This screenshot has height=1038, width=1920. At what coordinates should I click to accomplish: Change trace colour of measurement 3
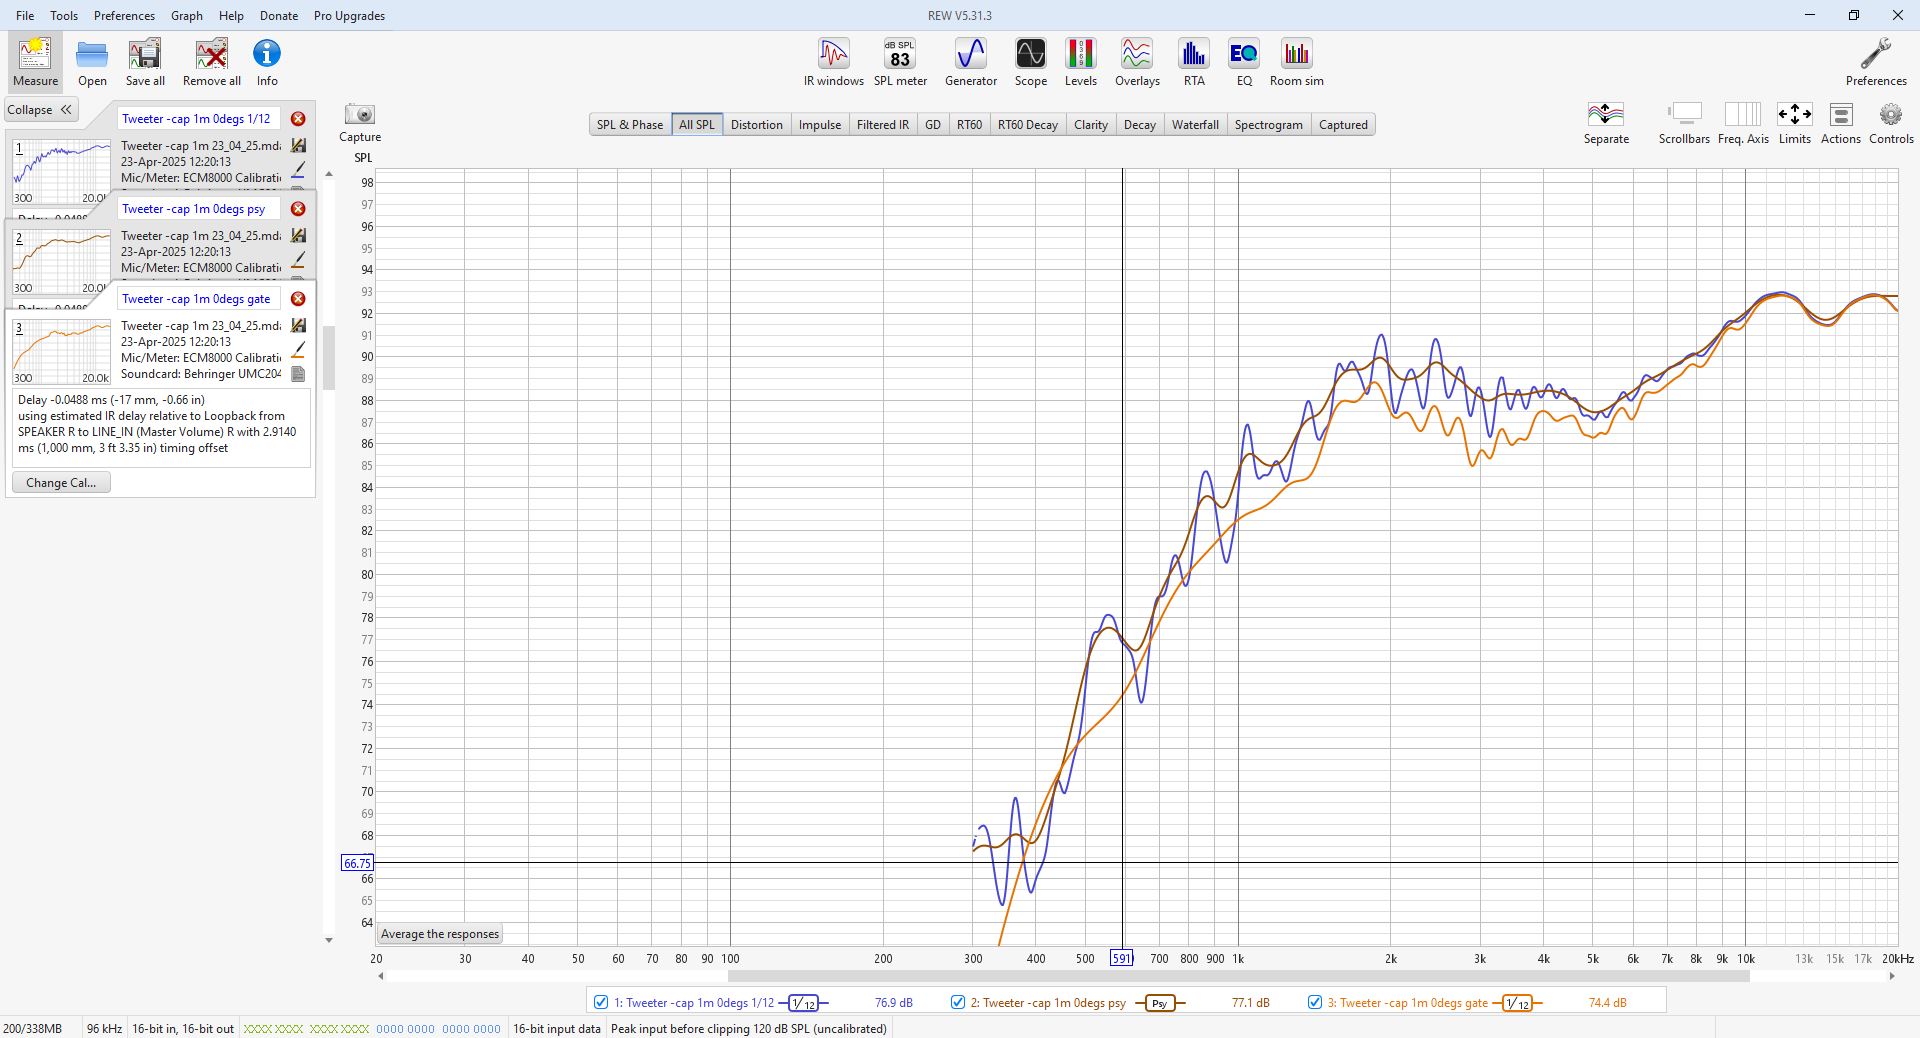tap(298, 350)
